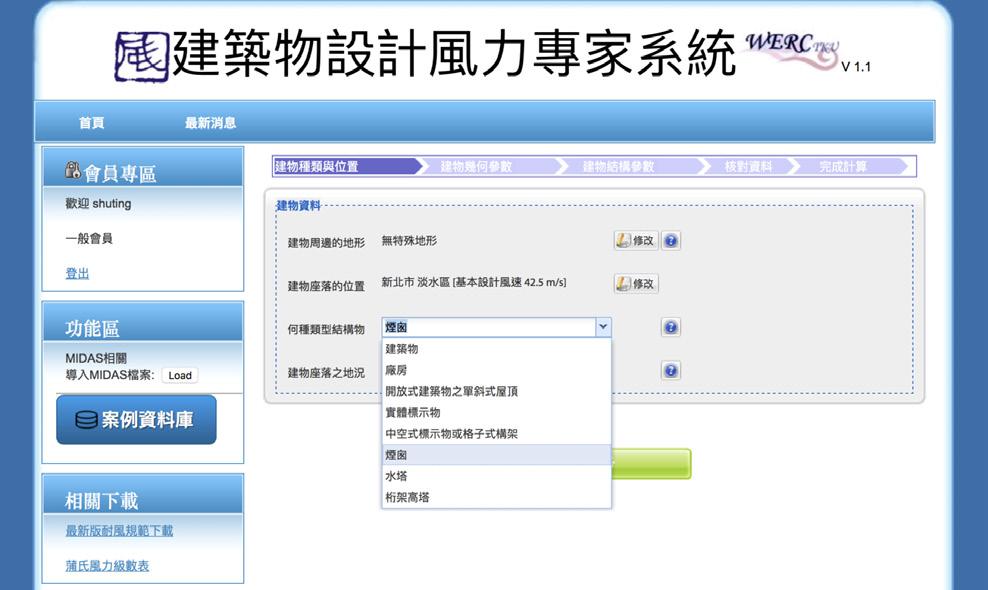Click the wind seal logo icon
The height and width of the screenshot is (590, 988).
click(142, 57)
